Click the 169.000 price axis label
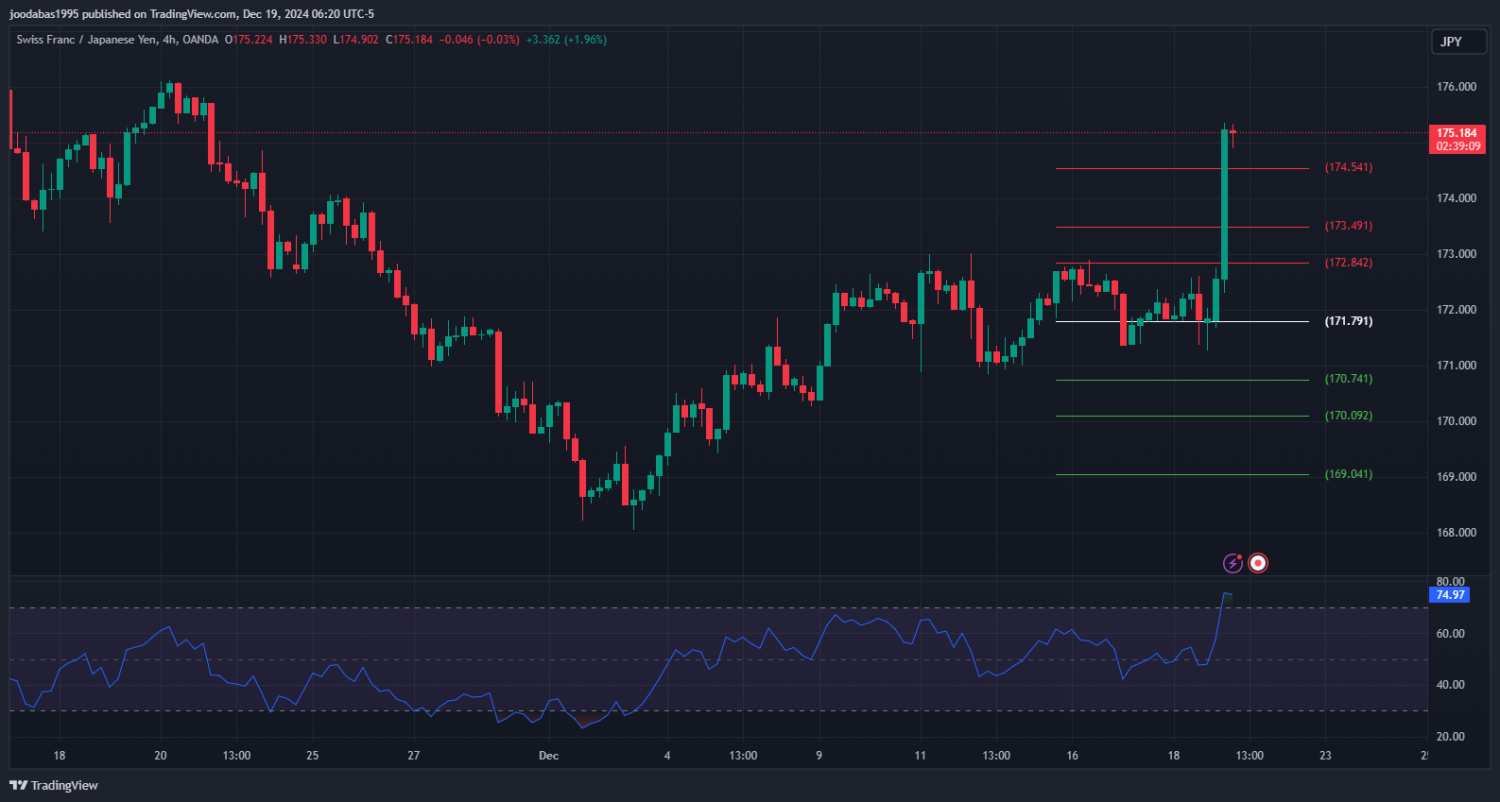Screen dimensions: 1500x802 (1455, 477)
